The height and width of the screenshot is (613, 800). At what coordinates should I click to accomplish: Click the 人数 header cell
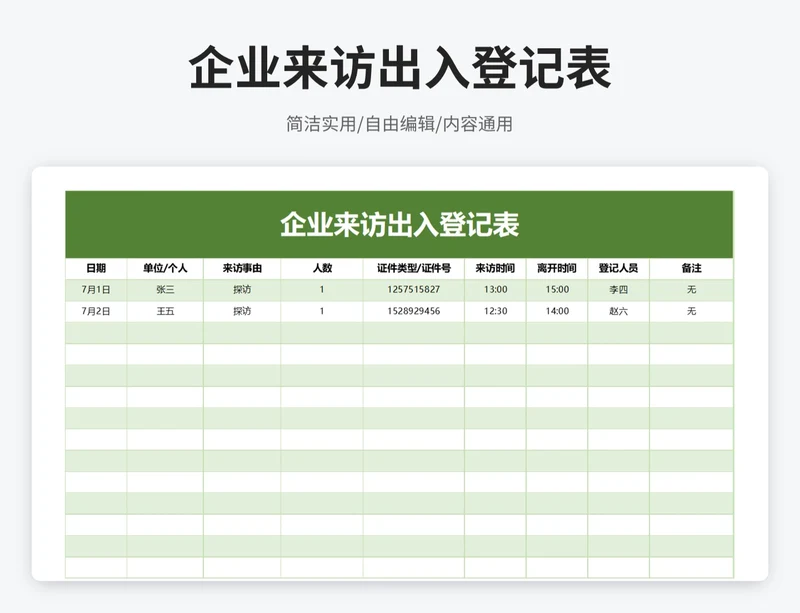pos(322,268)
